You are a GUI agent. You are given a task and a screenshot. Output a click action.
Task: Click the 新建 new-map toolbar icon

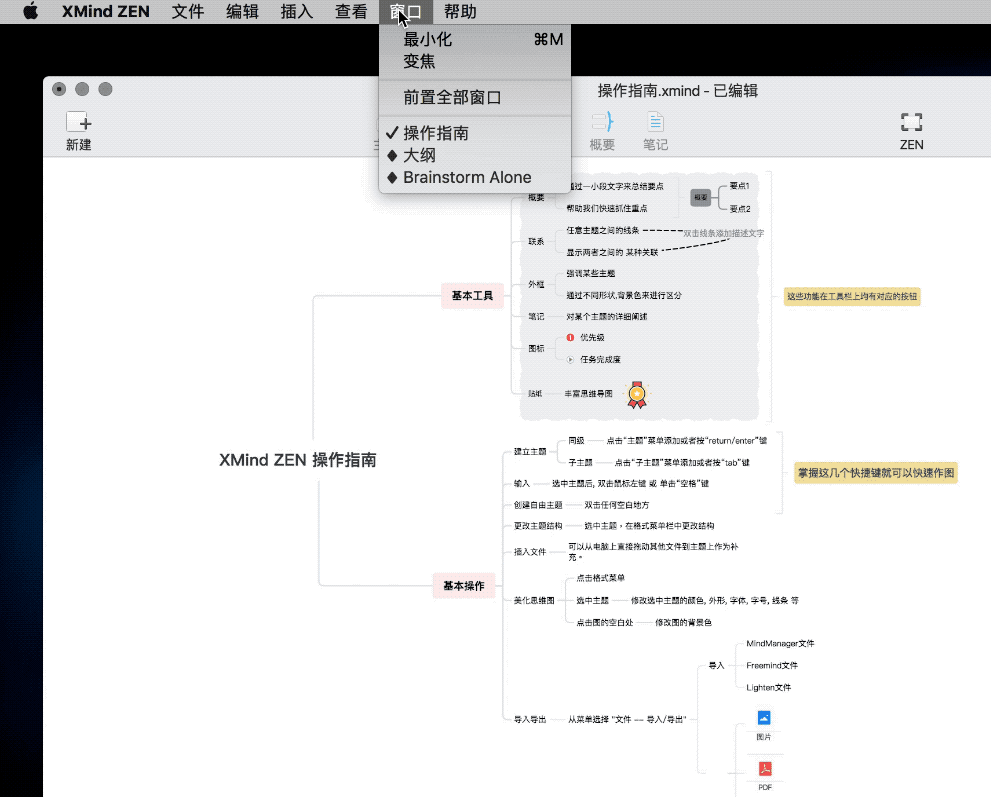click(x=79, y=122)
